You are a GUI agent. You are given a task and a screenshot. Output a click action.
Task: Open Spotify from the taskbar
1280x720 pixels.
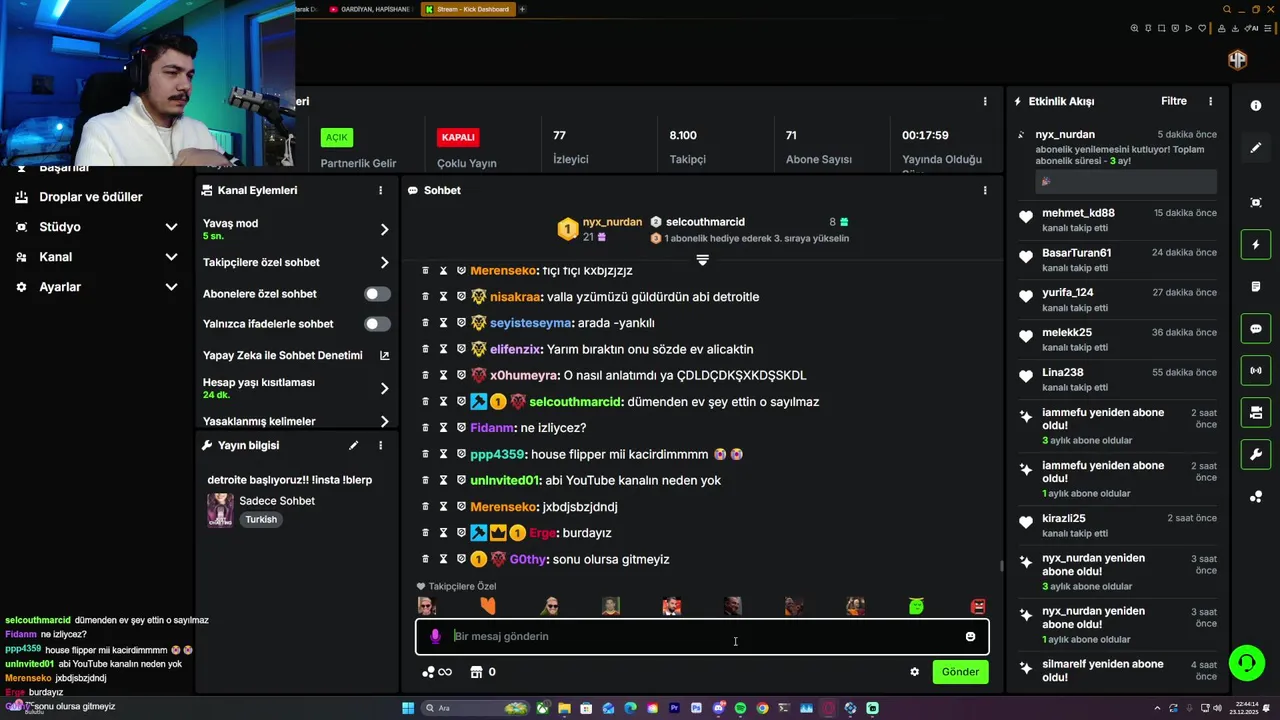pos(740,708)
